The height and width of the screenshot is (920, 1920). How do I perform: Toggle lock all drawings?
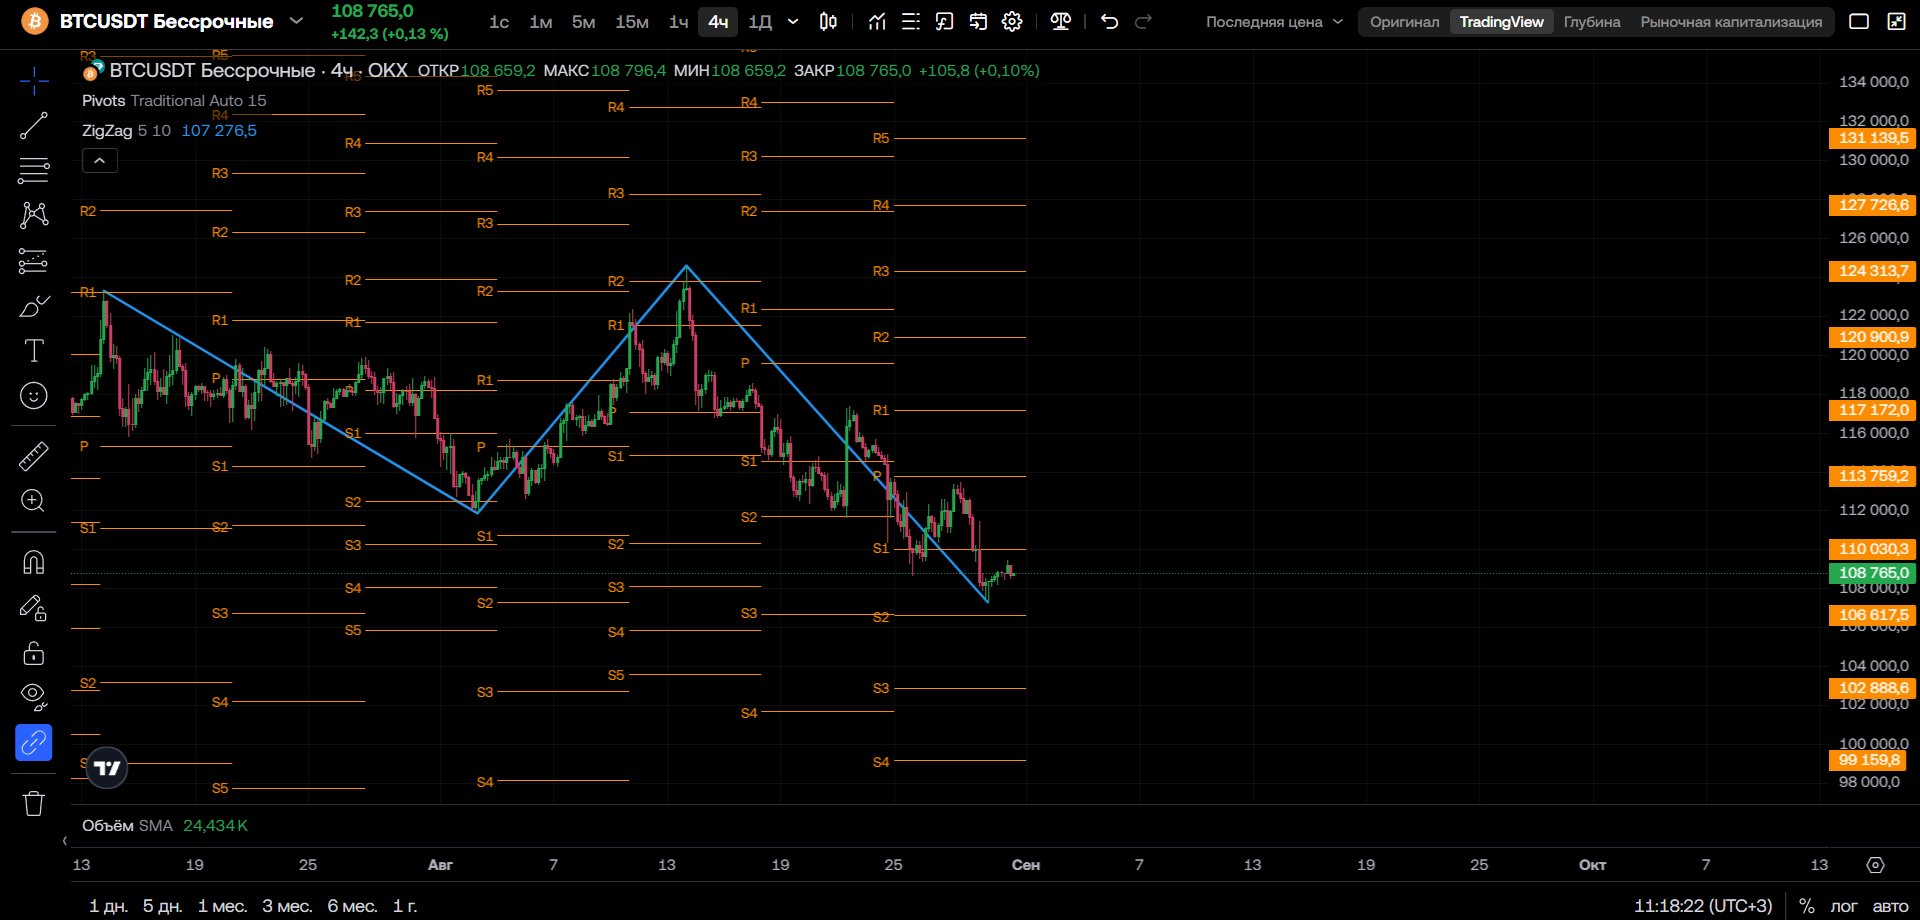click(x=34, y=653)
